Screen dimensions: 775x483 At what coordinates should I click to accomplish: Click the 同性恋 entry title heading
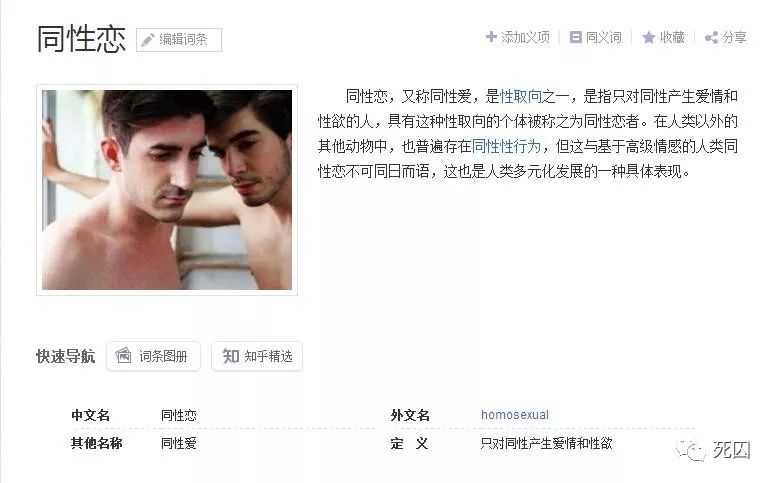[x=82, y=39]
